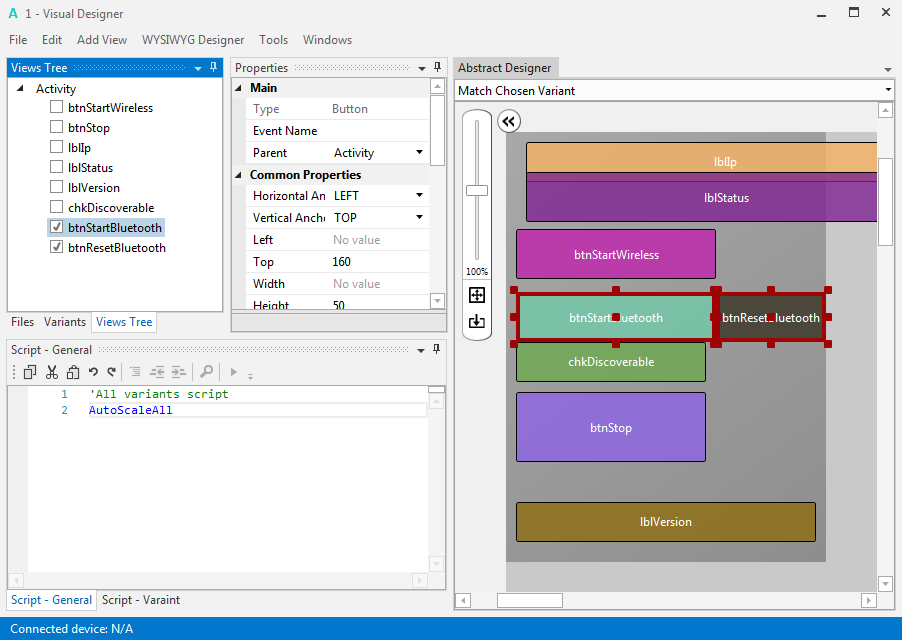The image size is (902, 640).
Task: Open the Horizontal Anchor dropdown set to LEFT
Action: coord(419,196)
